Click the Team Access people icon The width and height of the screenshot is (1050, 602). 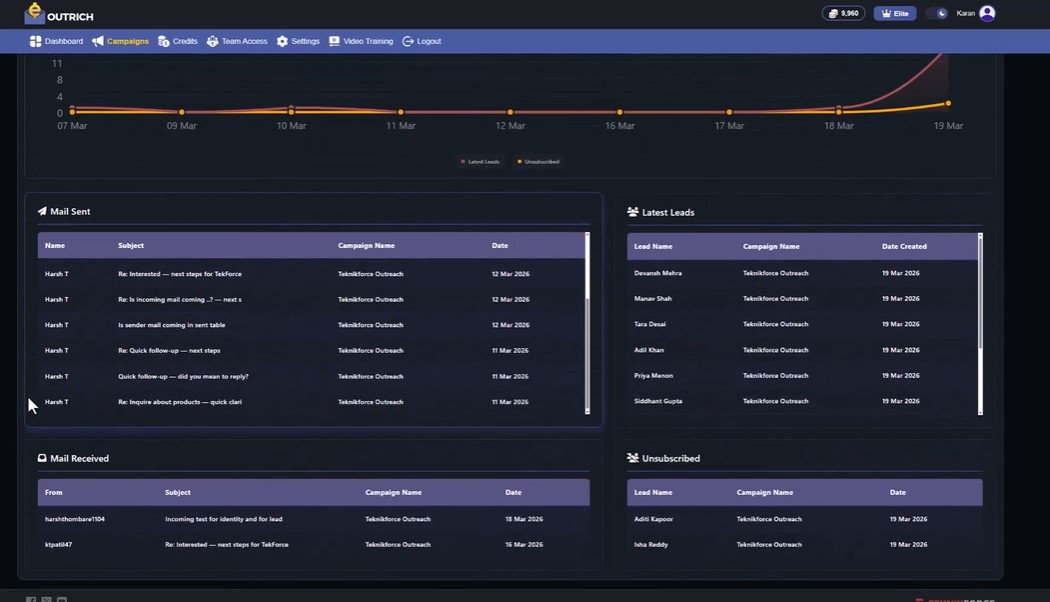click(x=212, y=42)
